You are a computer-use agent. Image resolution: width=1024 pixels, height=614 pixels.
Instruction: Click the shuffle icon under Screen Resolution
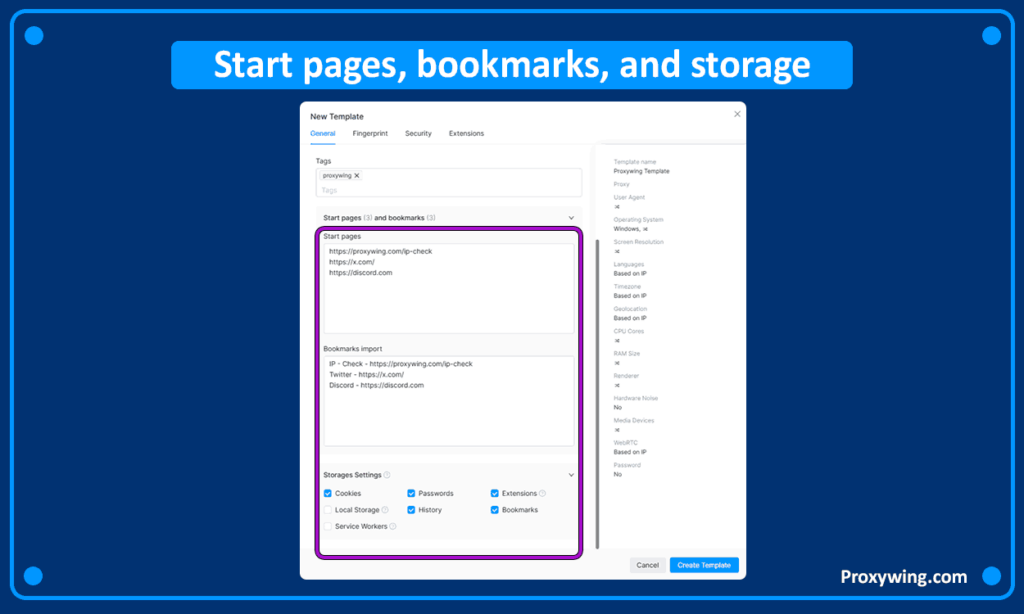click(617, 251)
